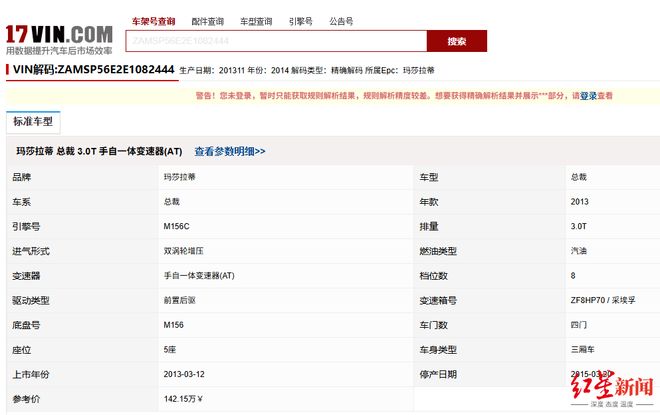This screenshot has width=660, height=415.
Task: Select the 标准车型 tab
Action: (x=33, y=122)
